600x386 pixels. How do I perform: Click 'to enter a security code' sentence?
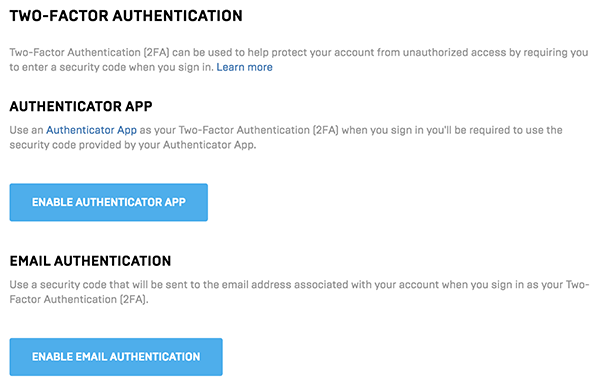point(67,67)
